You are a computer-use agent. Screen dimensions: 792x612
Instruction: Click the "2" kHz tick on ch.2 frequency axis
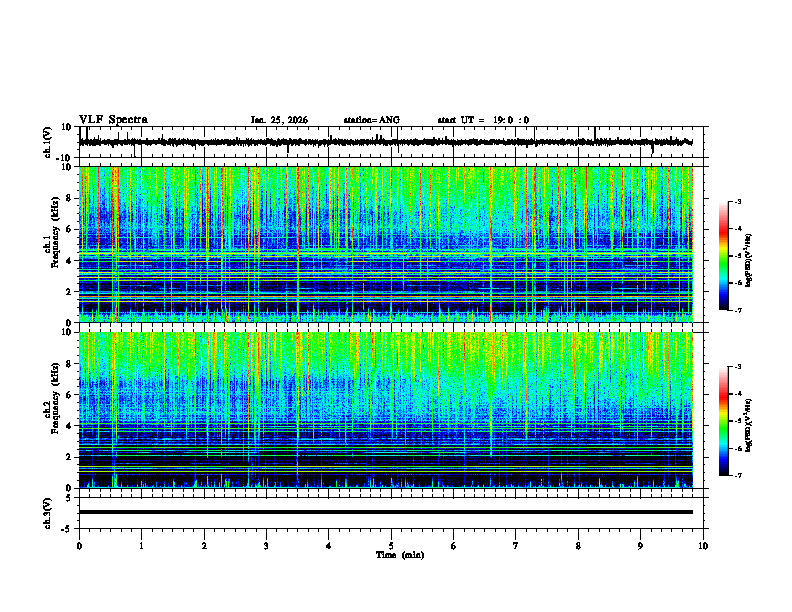click(x=69, y=457)
